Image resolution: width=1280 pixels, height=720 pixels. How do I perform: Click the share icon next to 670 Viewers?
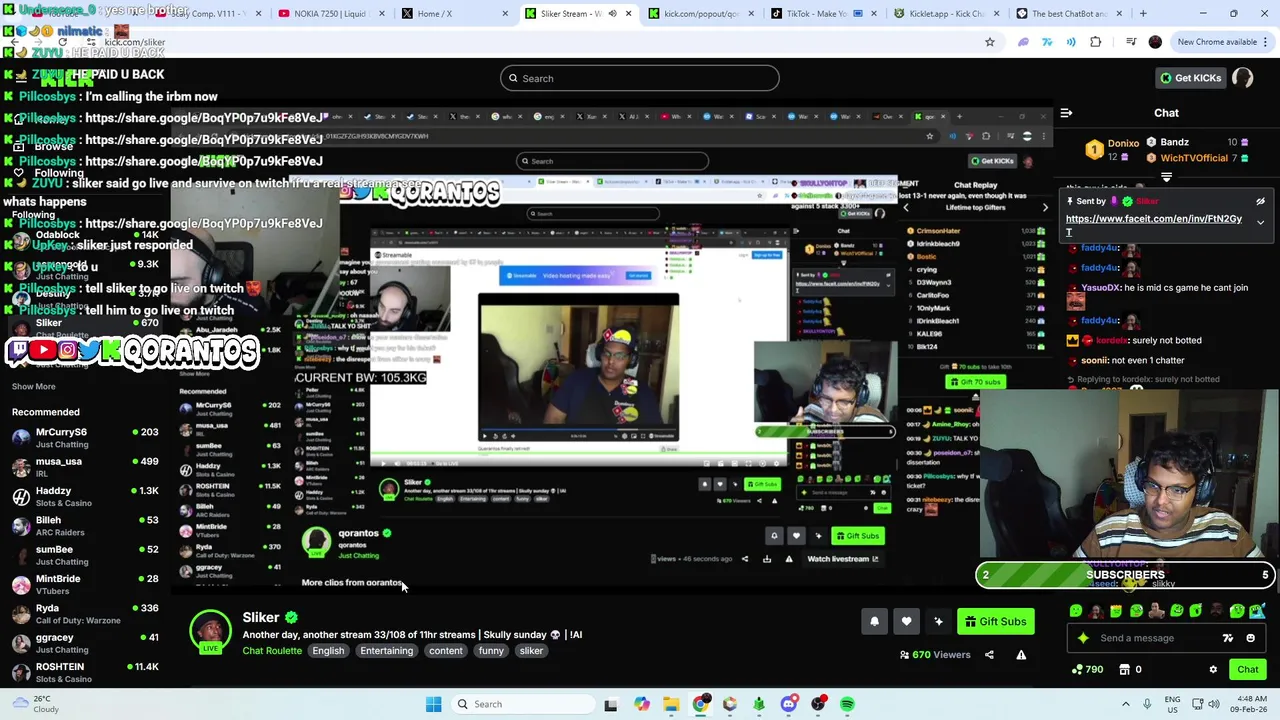[989, 655]
